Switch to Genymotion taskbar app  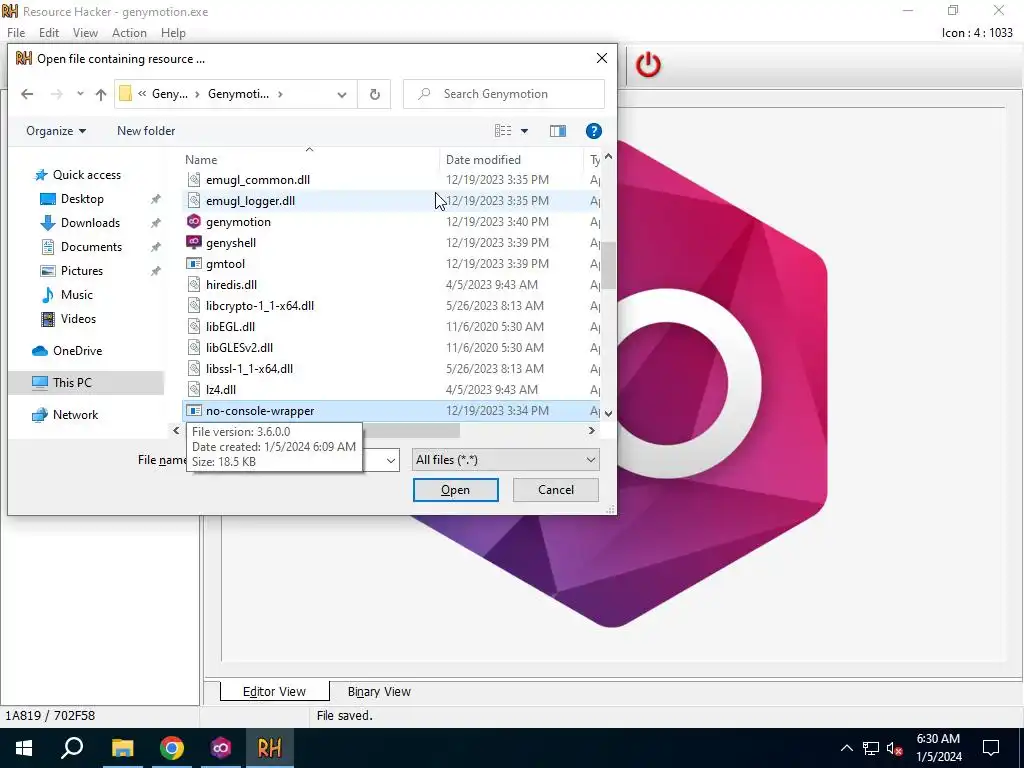(221, 748)
